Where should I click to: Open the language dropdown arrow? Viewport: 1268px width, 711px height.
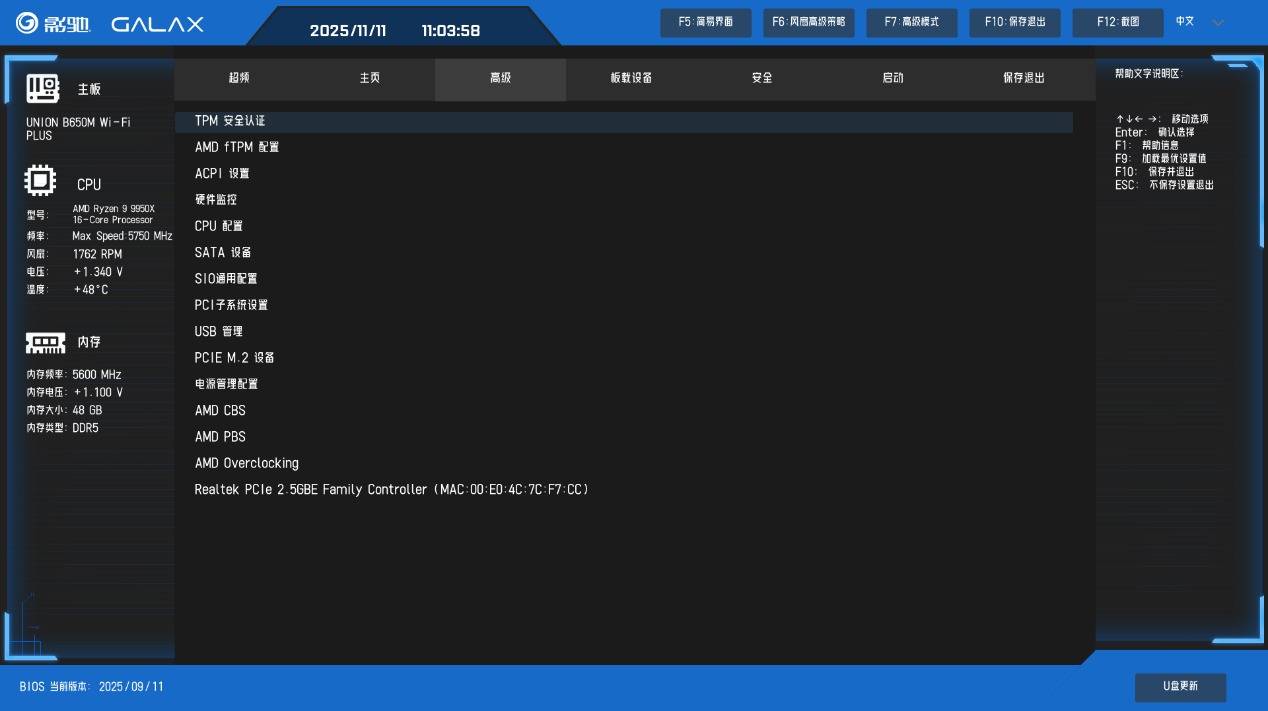1217,23
